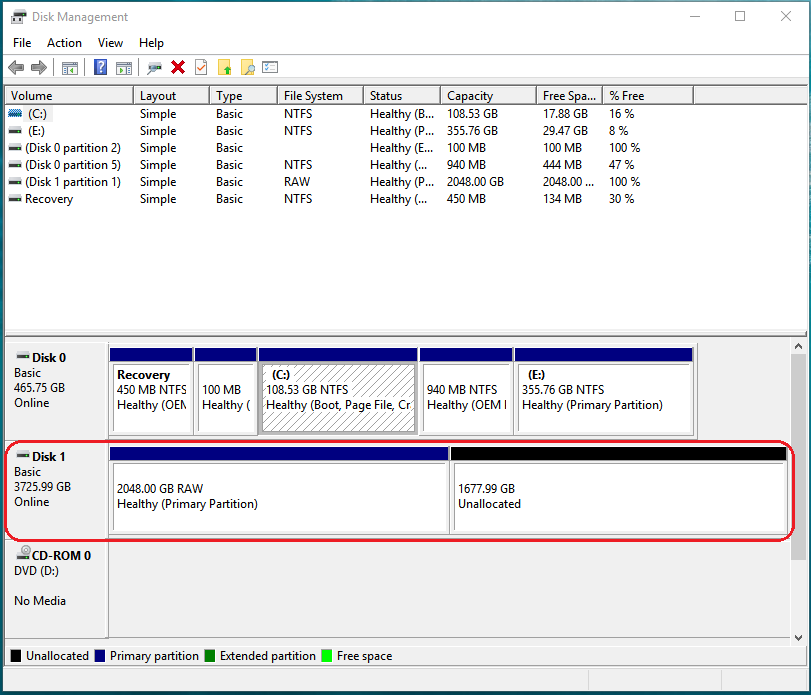Viewport: 811px width, 695px height.
Task: Click the Disk 0 partition 2 drive icon
Action: [x=16, y=147]
